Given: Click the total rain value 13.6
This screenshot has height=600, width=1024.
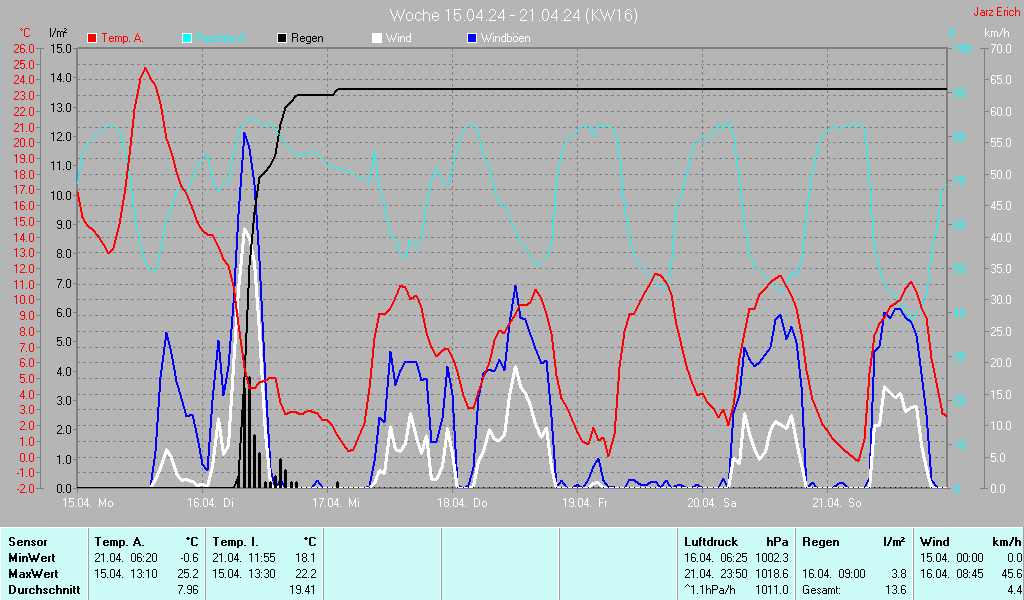Looking at the screenshot, I should [896, 590].
